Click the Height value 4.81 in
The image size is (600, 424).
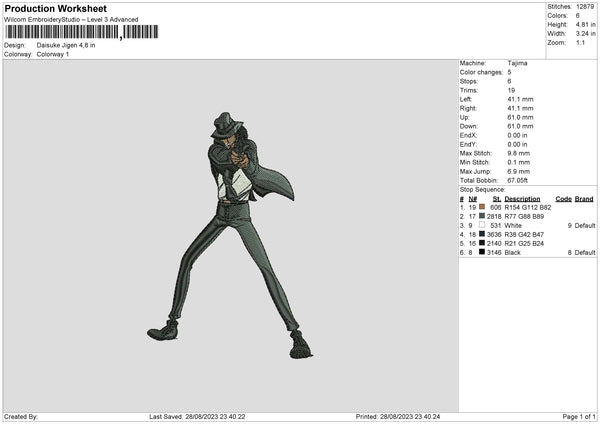(585, 24)
